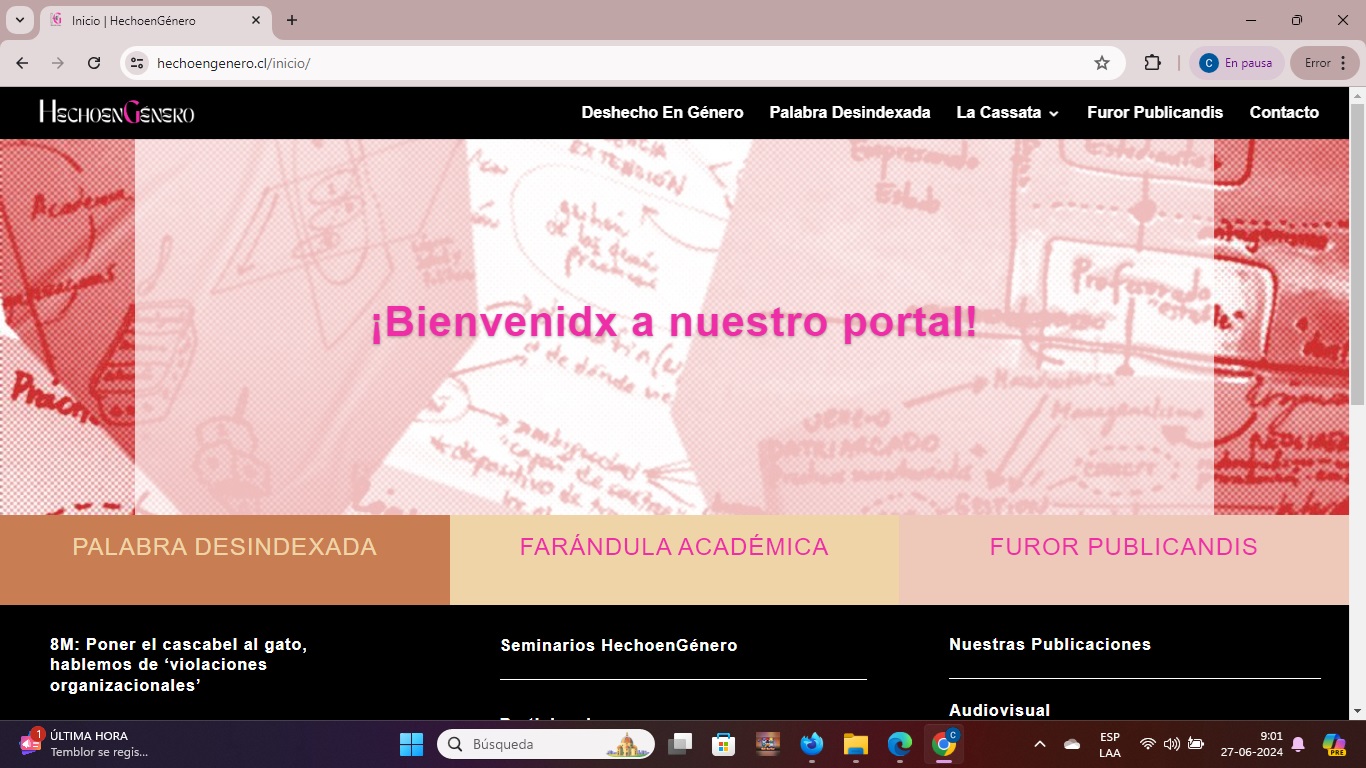Show hidden system tray icons chevron

pyautogui.click(x=1040, y=744)
